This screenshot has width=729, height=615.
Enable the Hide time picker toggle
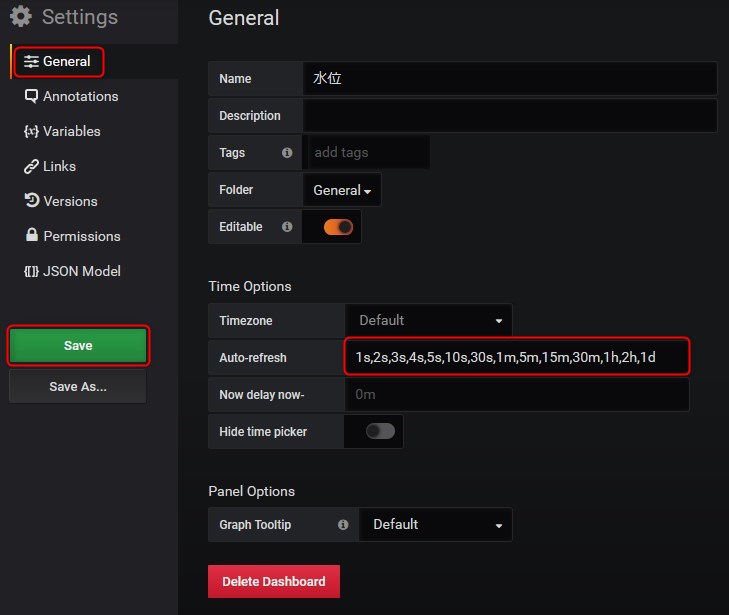tap(380, 431)
